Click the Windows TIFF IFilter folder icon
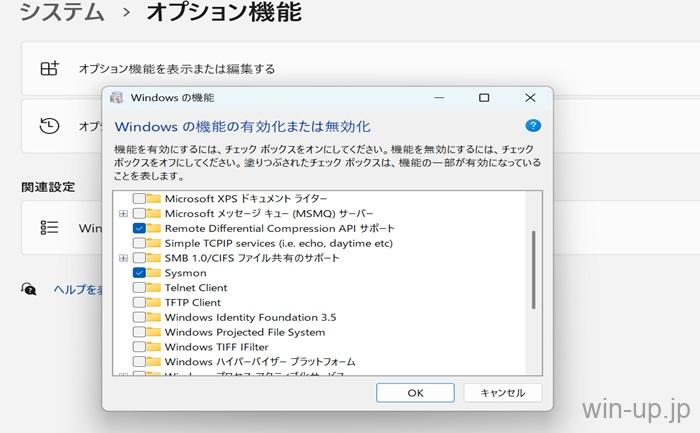Image resolution: width=700 pixels, height=433 pixels. 154,346
